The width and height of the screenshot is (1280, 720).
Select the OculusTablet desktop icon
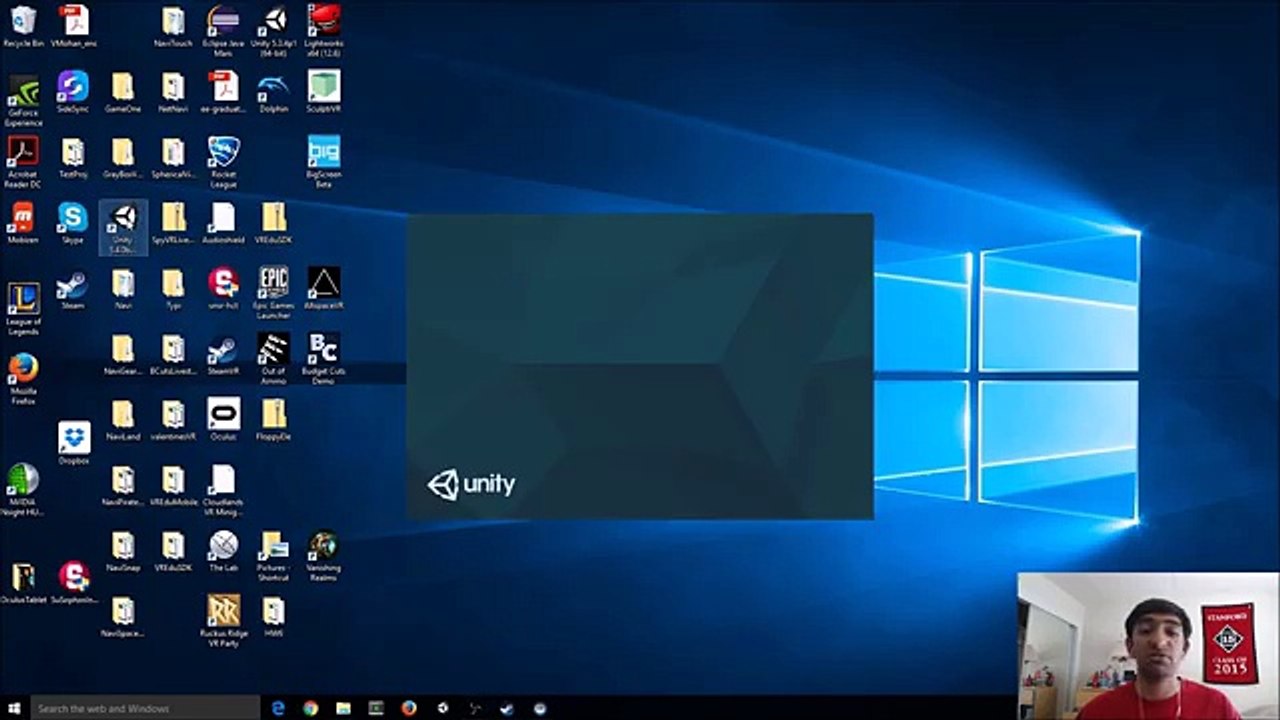[23, 583]
